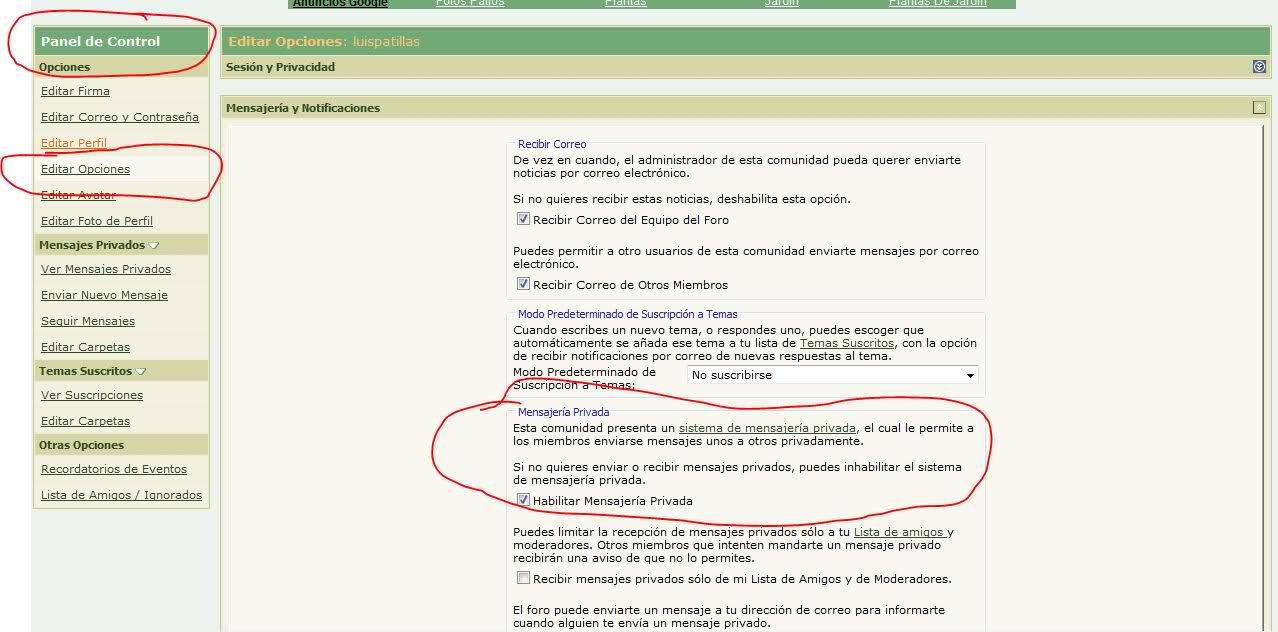This screenshot has width=1278, height=632.
Task: Select Editar Opciones in sidebar
Action: pyautogui.click(x=85, y=169)
